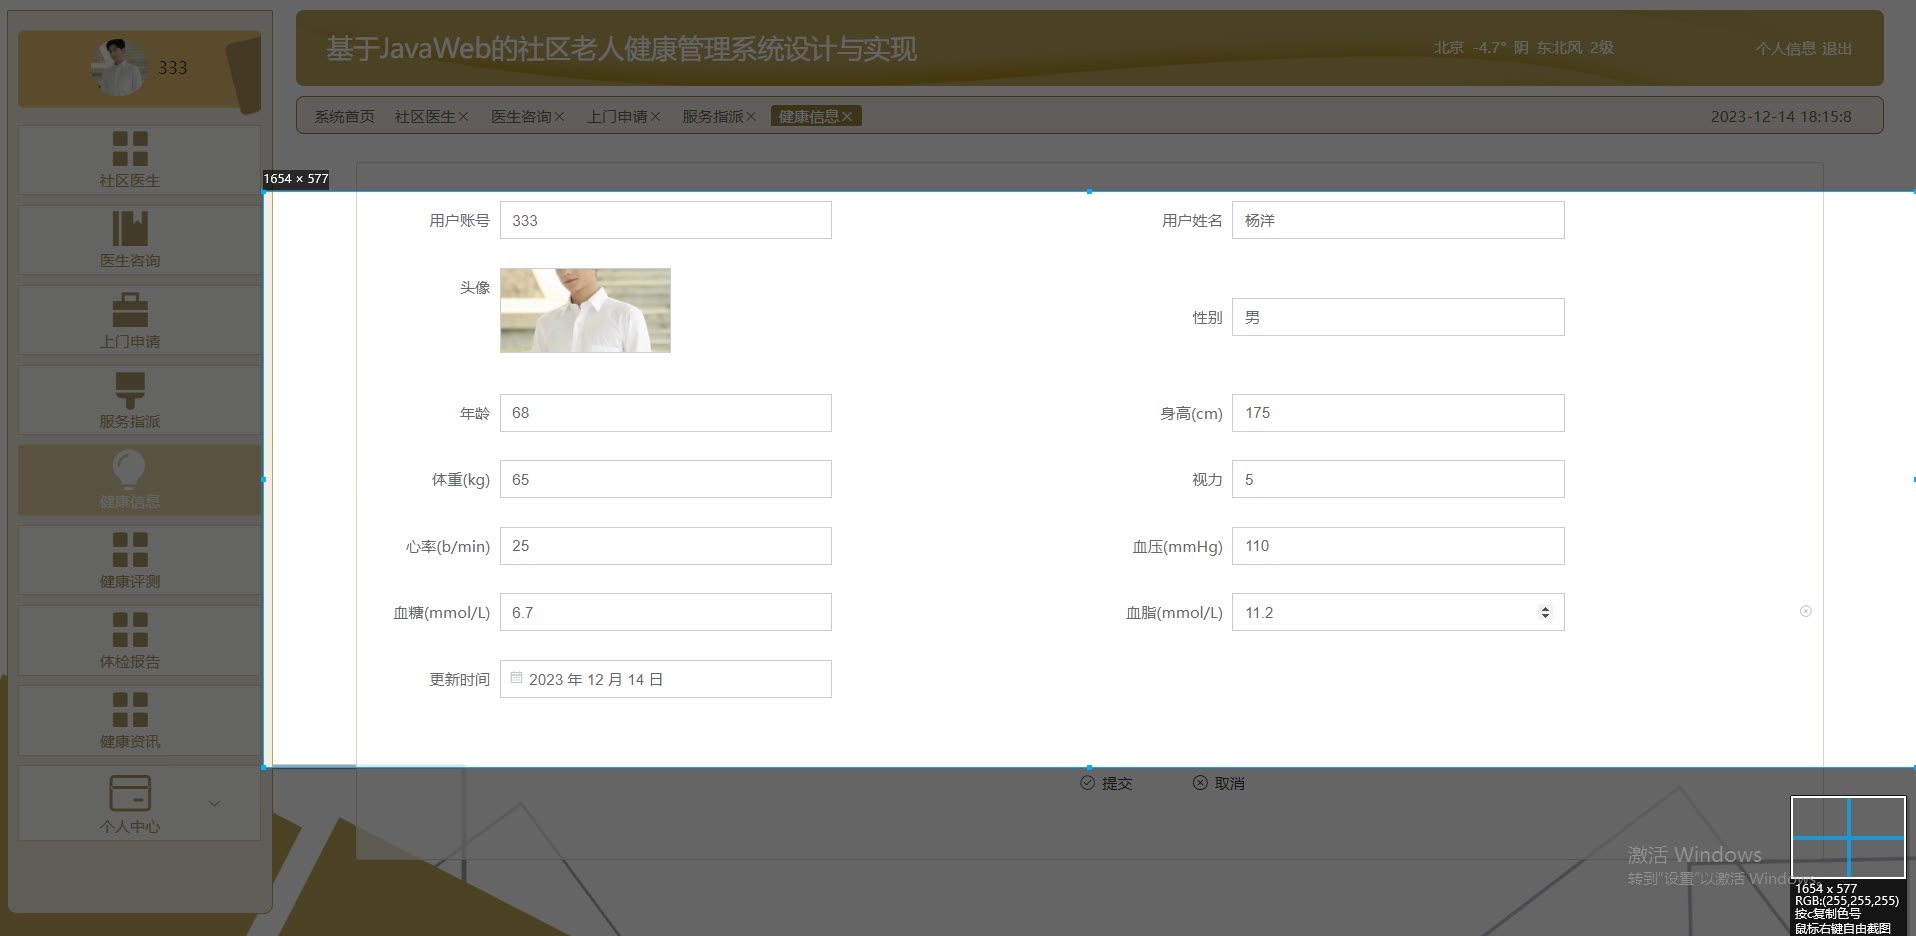Screen dimensions: 1916x936
Task: Switch to 医生咨询 tab
Action: pyautogui.click(x=521, y=117)
